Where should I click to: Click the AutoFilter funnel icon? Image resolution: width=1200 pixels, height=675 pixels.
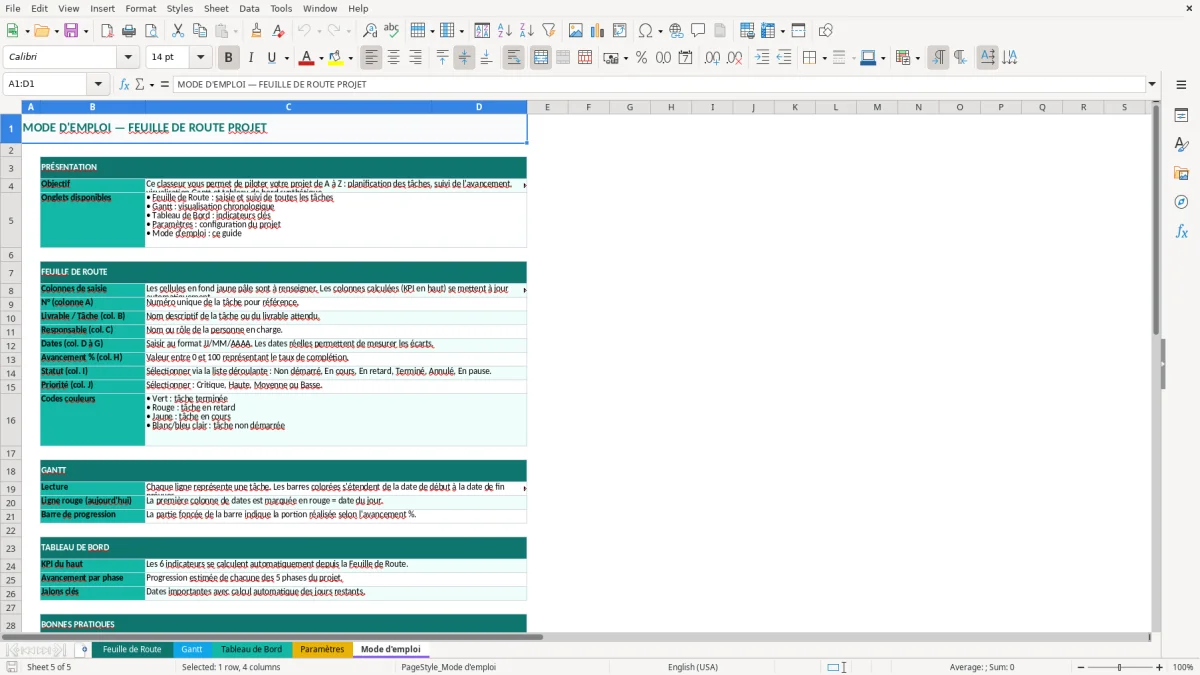tap(549, 31)
